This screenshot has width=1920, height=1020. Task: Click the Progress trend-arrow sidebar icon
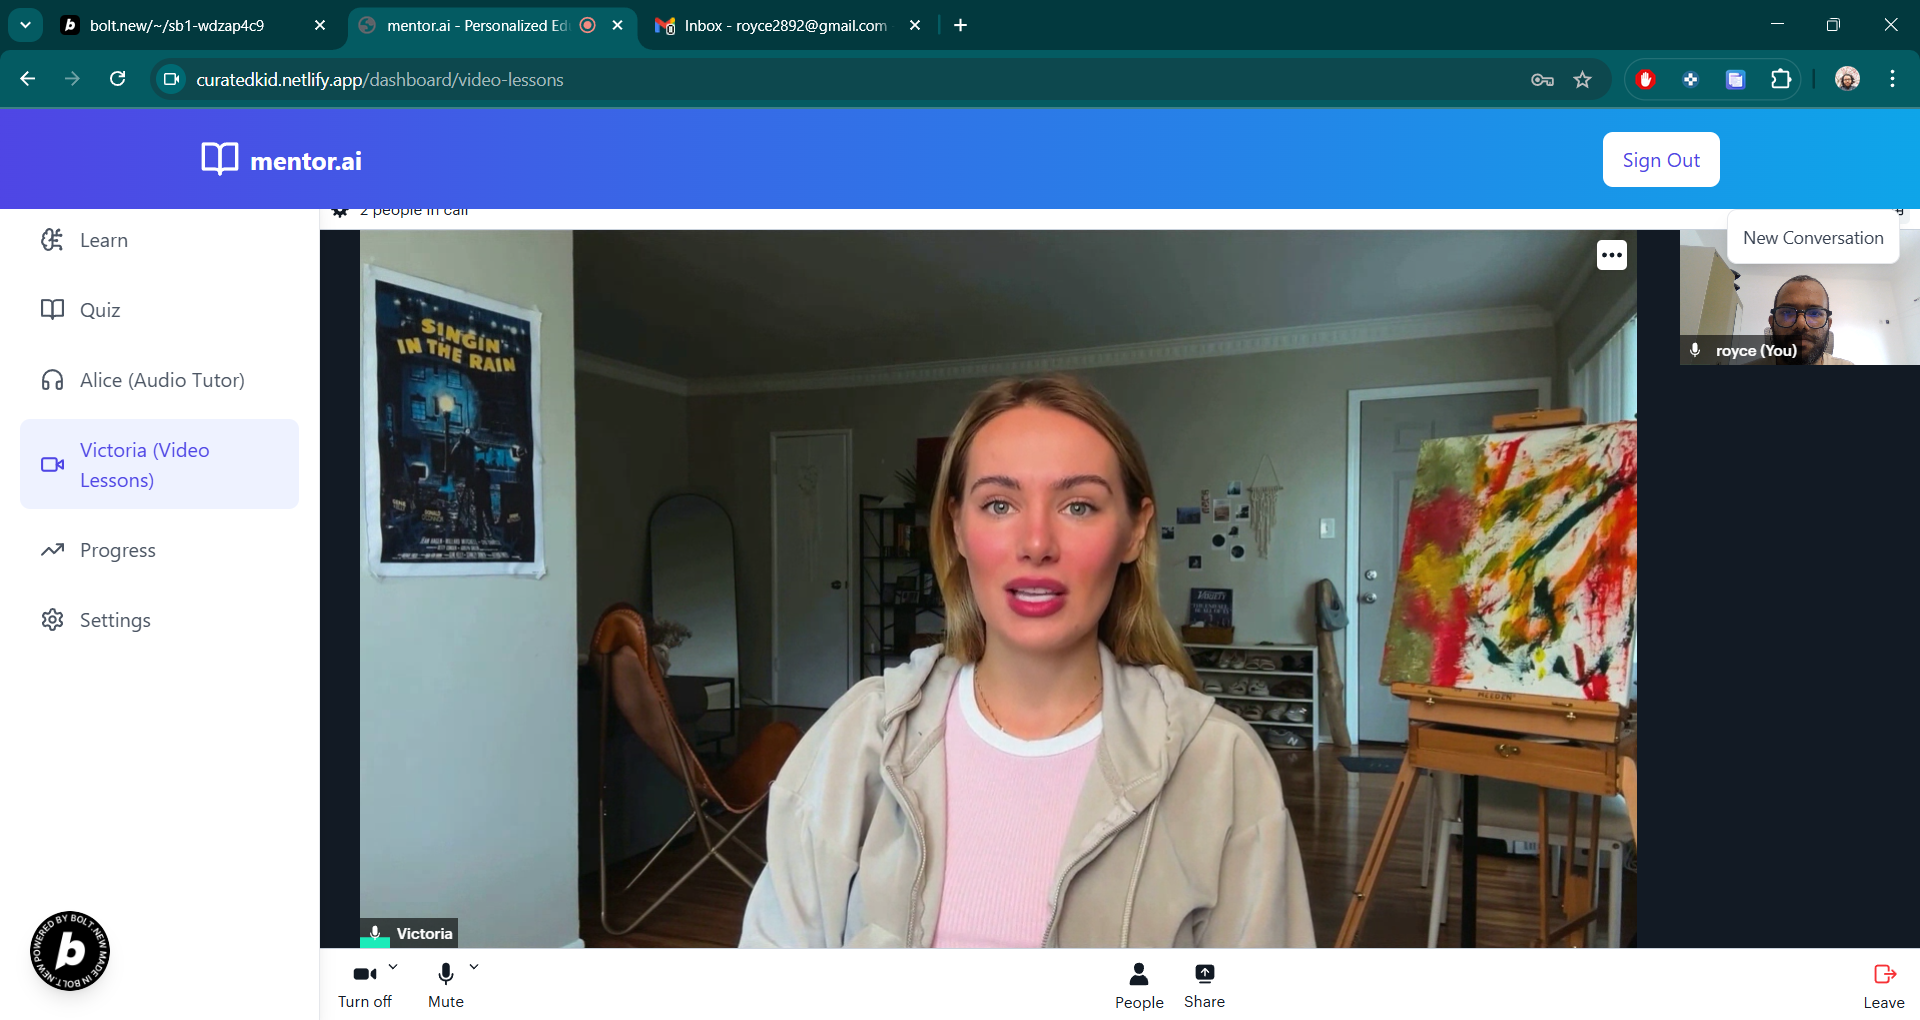pyautogui.click(x=52, y=550)
